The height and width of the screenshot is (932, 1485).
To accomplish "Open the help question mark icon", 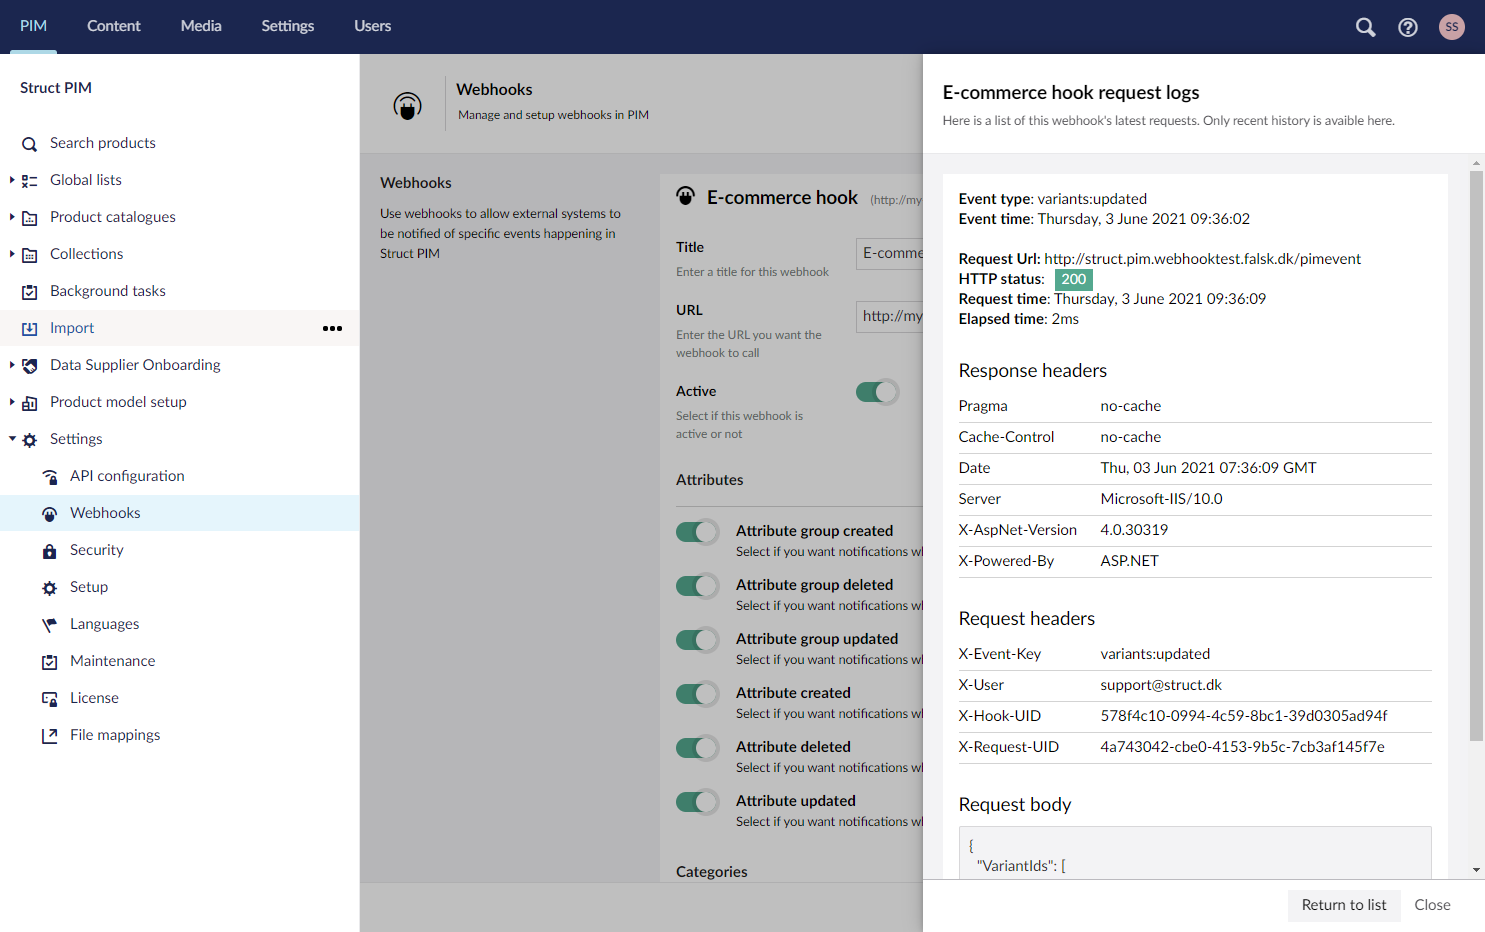I will 1408,27.
